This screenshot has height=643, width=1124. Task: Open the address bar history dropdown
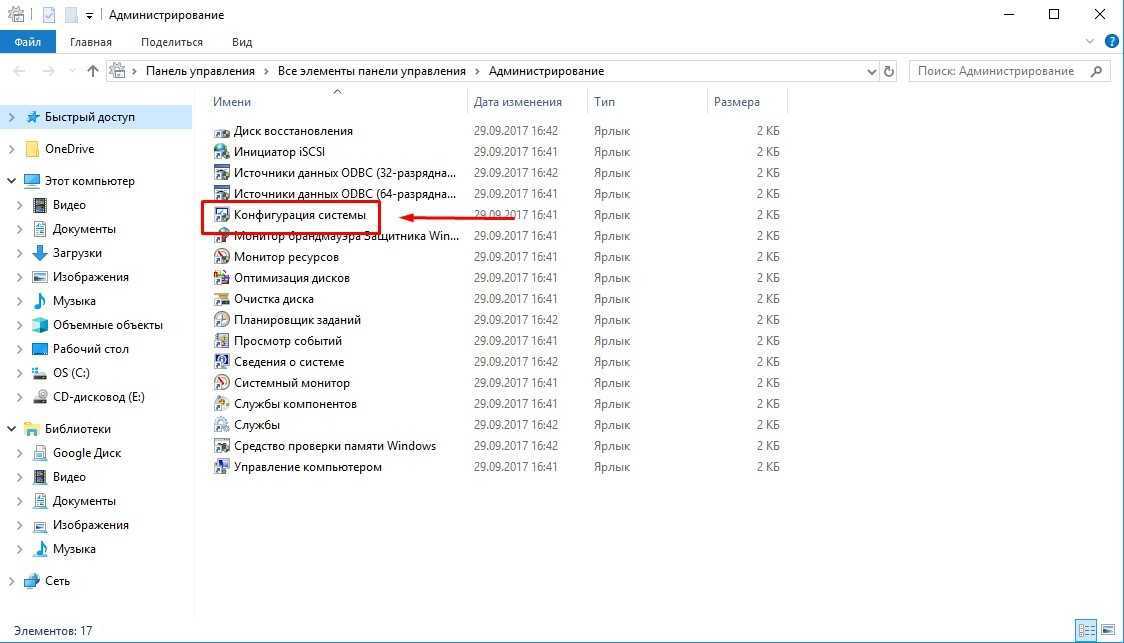tap(871, 71)
